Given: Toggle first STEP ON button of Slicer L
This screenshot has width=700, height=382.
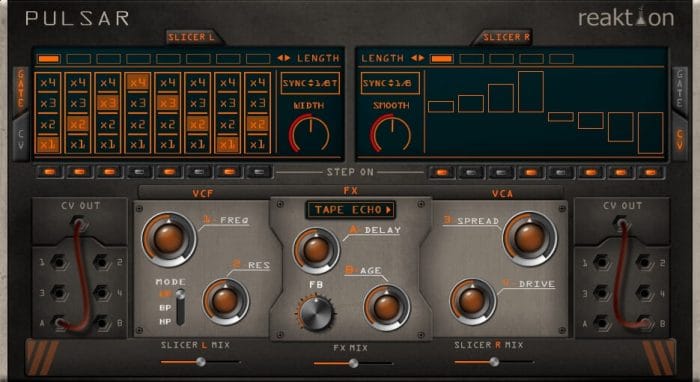Looking at the screenshot, I should point(50,172).
